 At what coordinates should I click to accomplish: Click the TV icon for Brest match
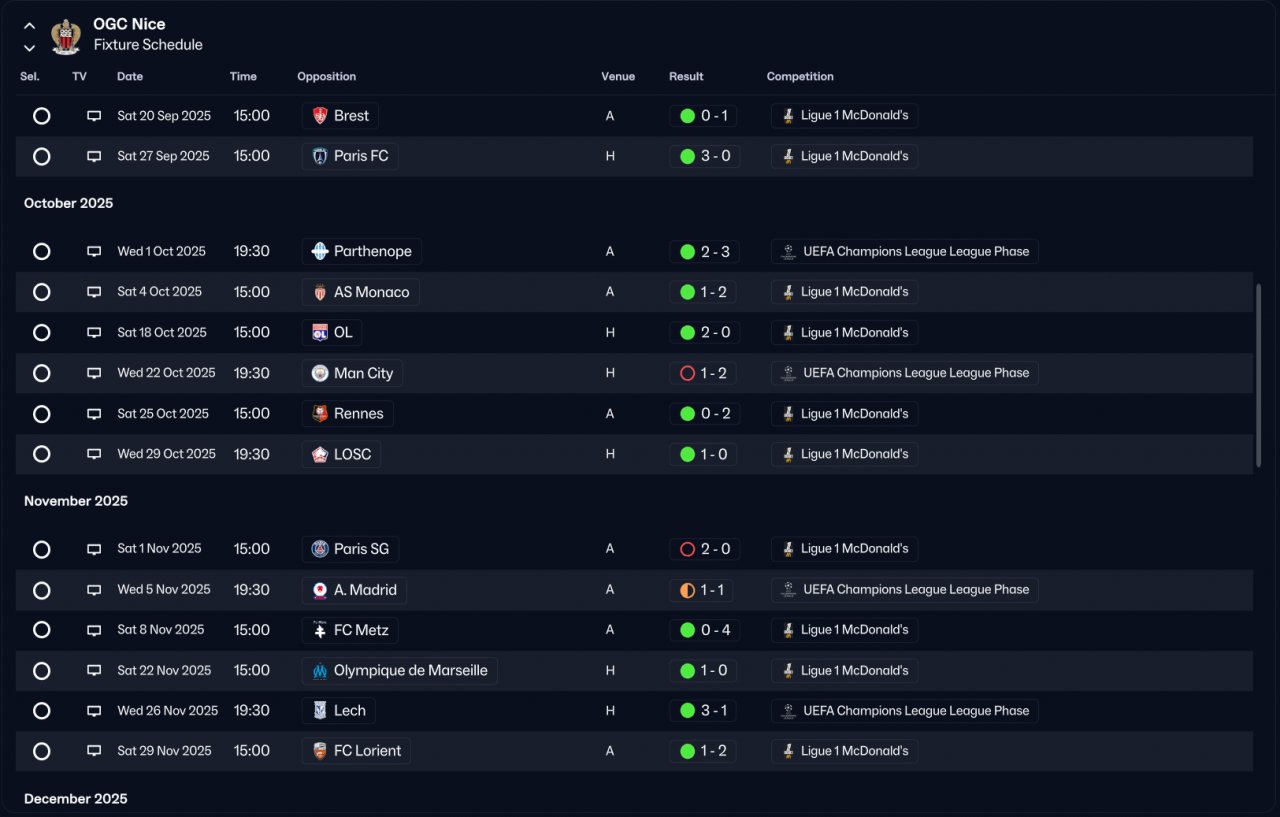[x=94, y=116]
